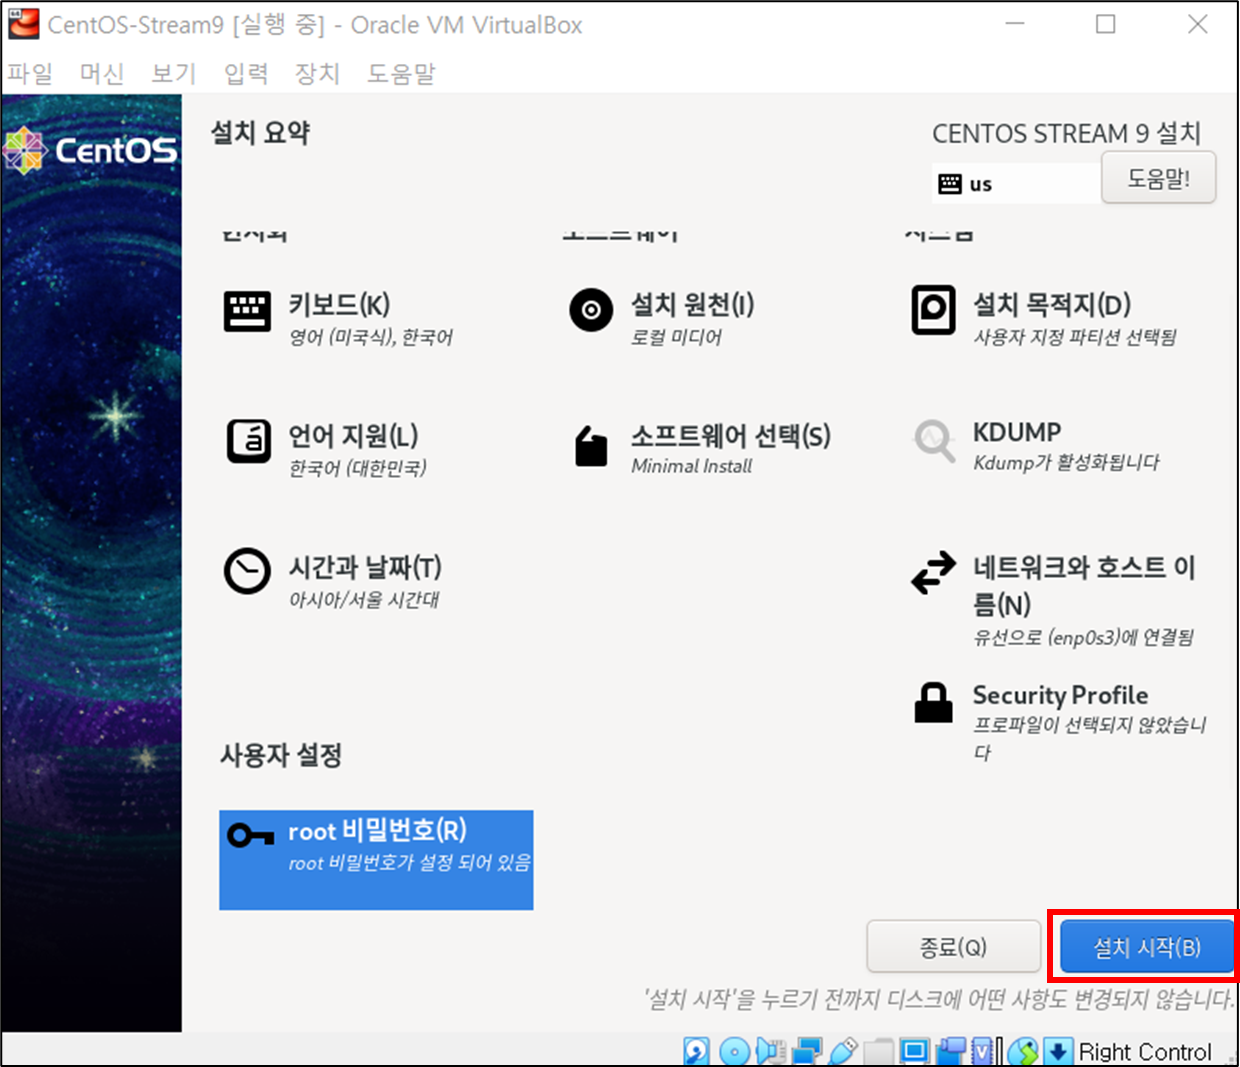Click the 영어 (미국식), 한국어 text
The height and width of the screenshot is (1067, 1240).
click(x=371, y=337)
